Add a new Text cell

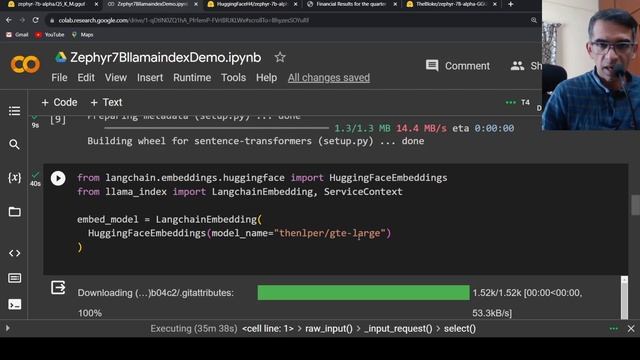tap(106, 102)
